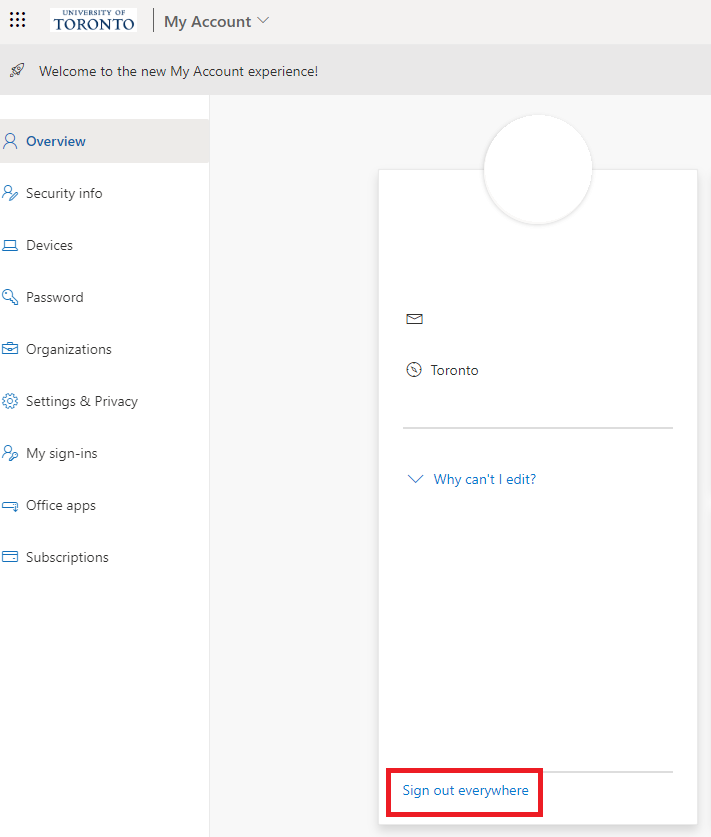Click the University of Toronto logo

93,20
